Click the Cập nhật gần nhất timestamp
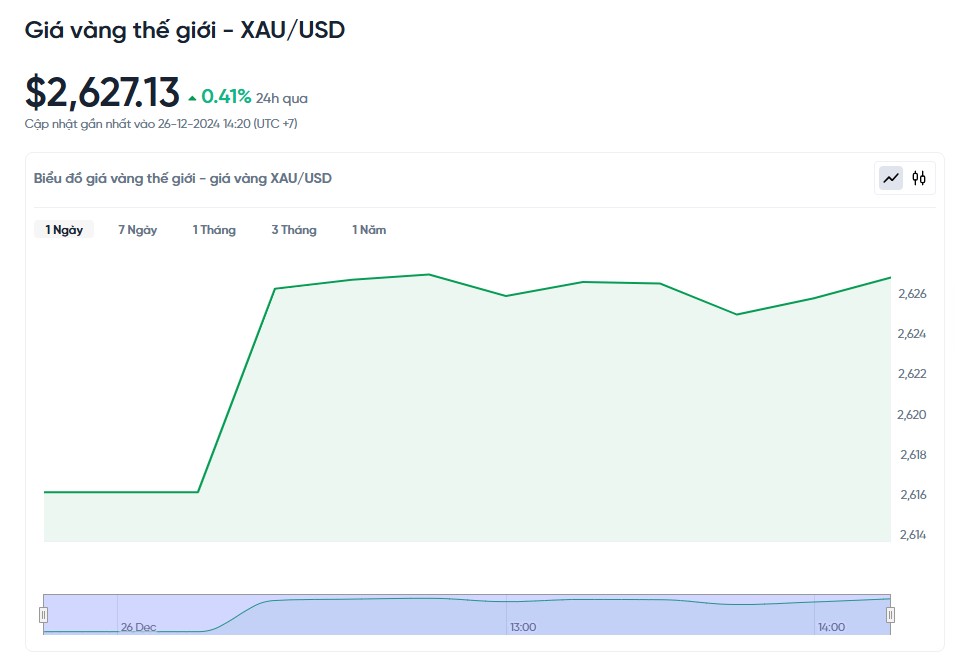 (161, 124)
